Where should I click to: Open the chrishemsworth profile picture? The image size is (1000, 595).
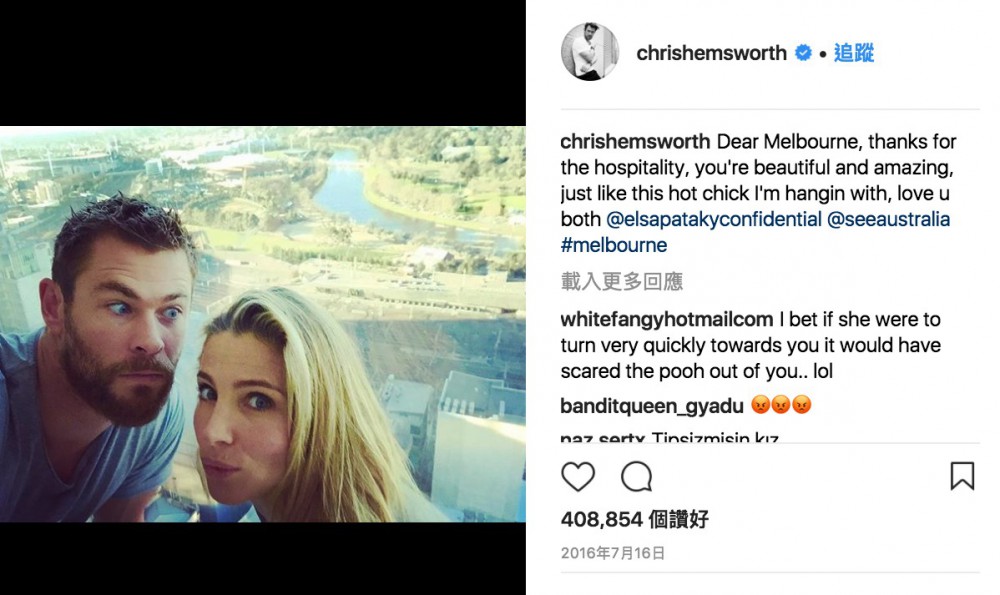click(590, 52)
